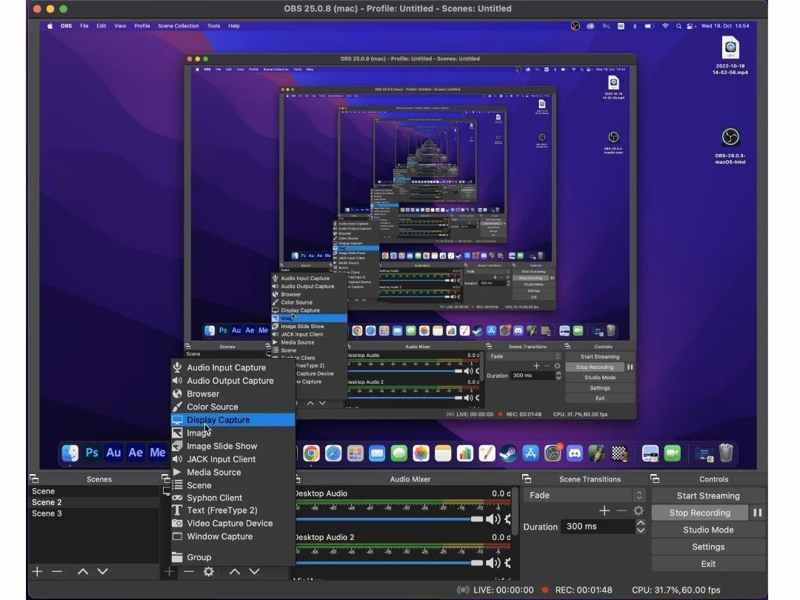The width and height of the screenshot is (800, 600).
Task: Move scene down arrow icon
Action: (103, 571)
